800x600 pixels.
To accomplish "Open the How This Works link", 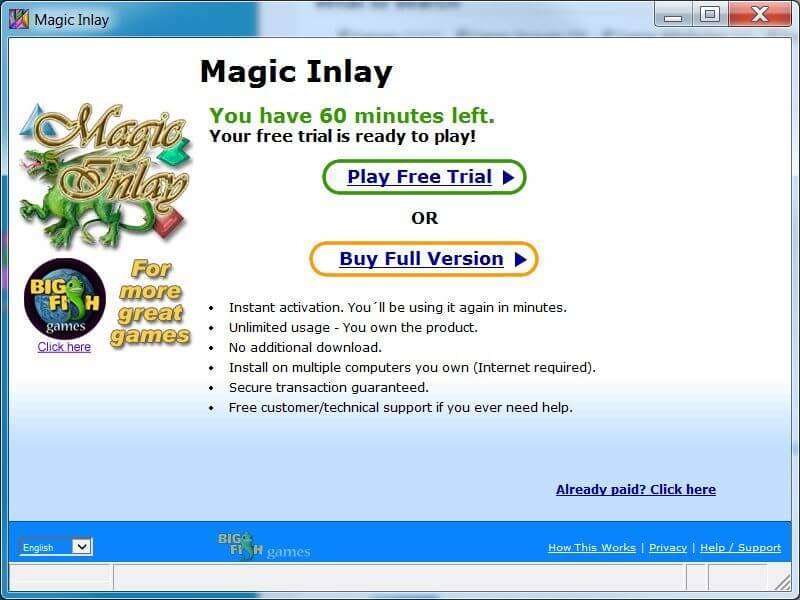I will (592, 547).
